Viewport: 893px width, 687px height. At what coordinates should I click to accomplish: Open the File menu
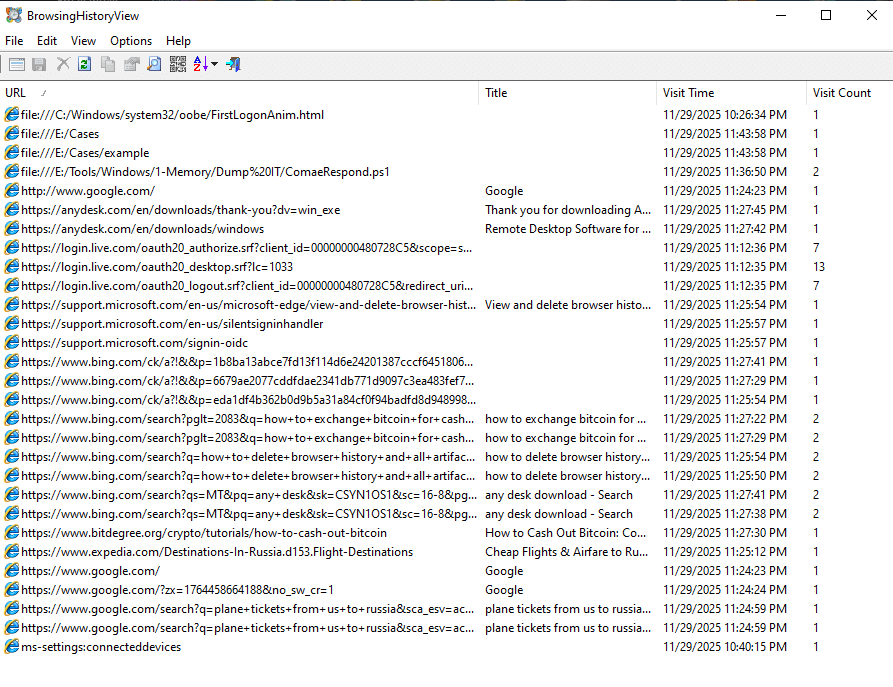click(13, 41)
